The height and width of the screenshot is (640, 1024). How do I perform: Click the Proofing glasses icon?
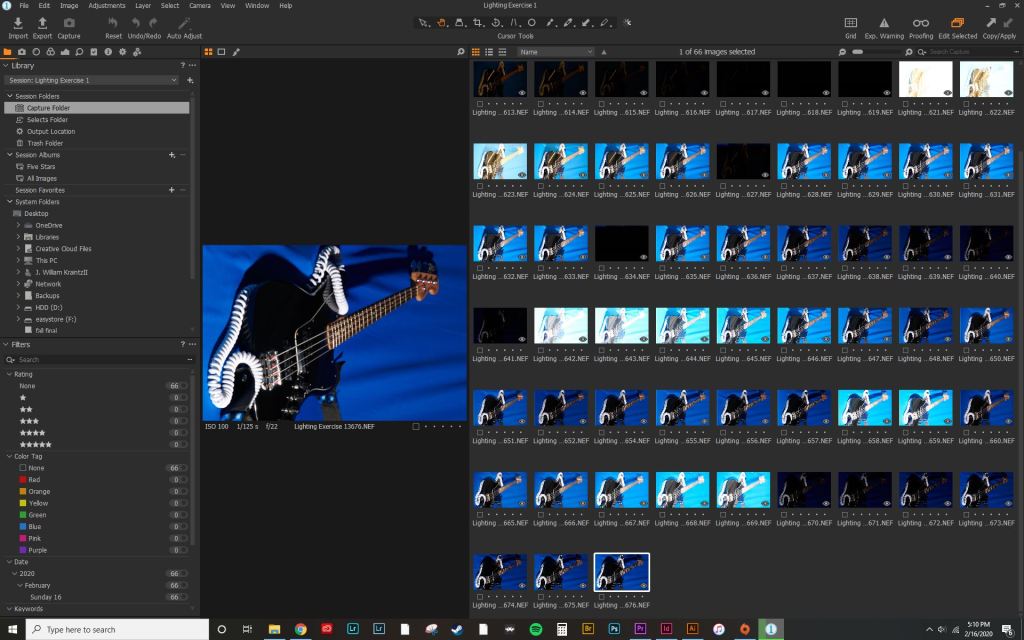920,23
